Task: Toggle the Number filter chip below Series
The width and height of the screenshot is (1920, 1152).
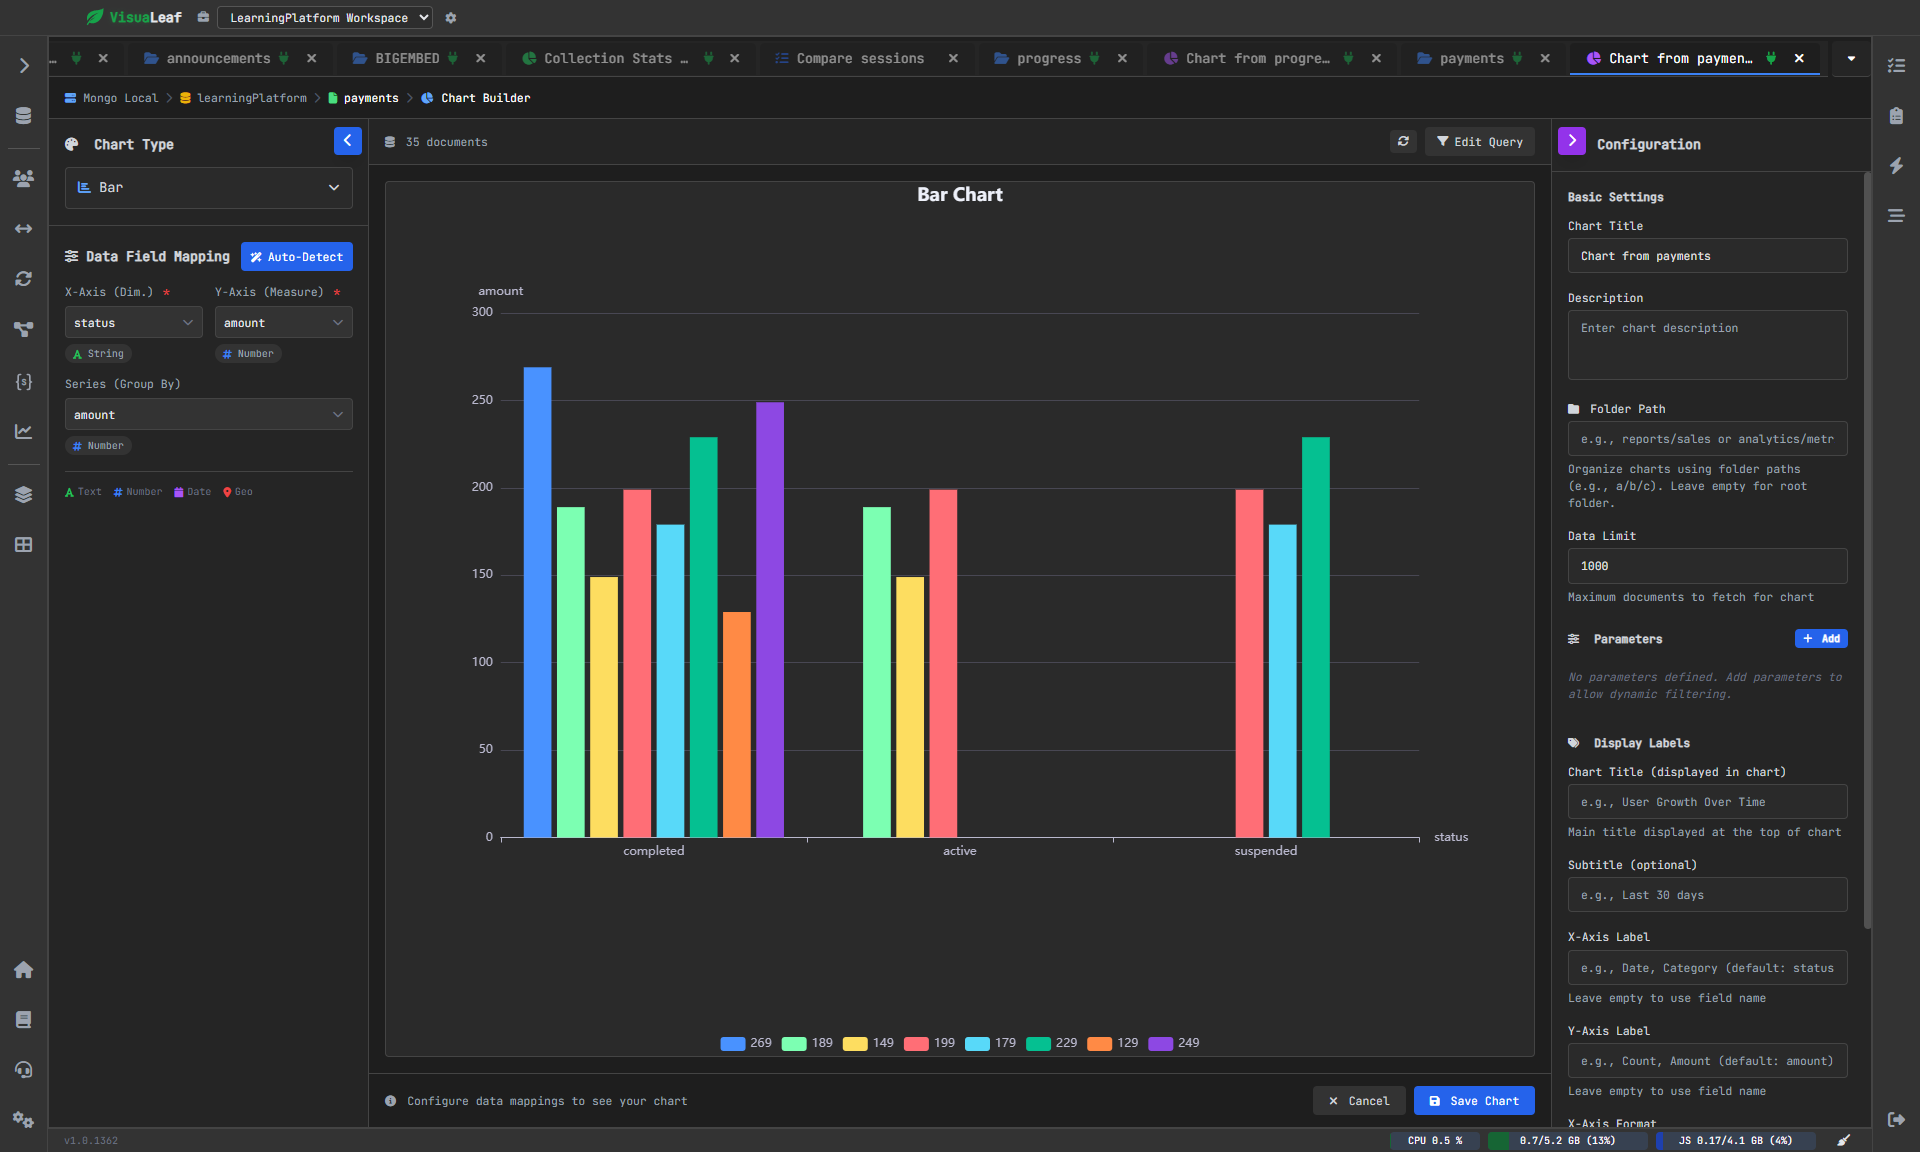Action: (x=98, y=445)
